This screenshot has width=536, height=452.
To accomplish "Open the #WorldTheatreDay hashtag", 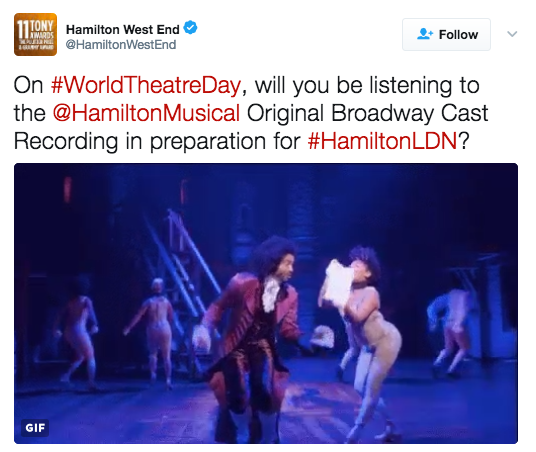I will (x=146, y=85).
